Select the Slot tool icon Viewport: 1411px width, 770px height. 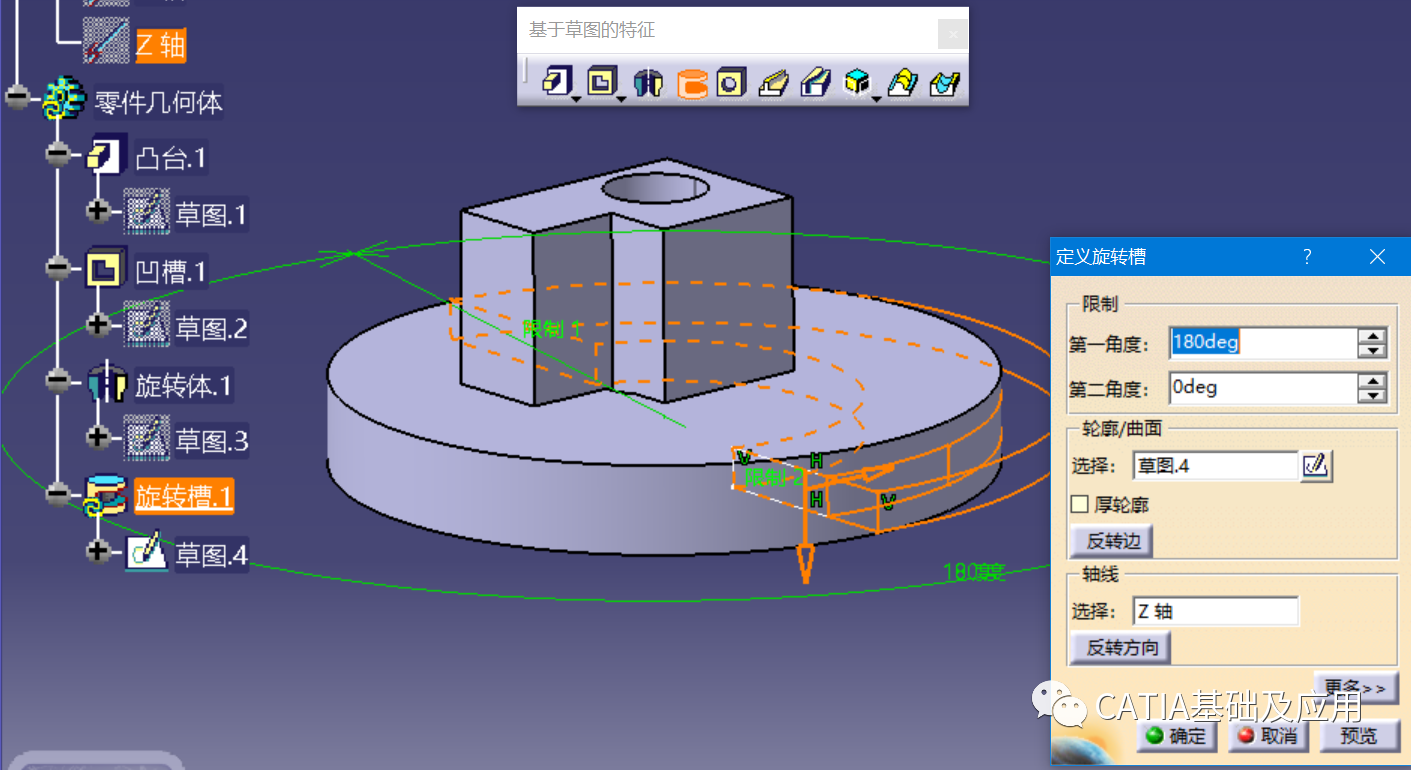[815, 82]
